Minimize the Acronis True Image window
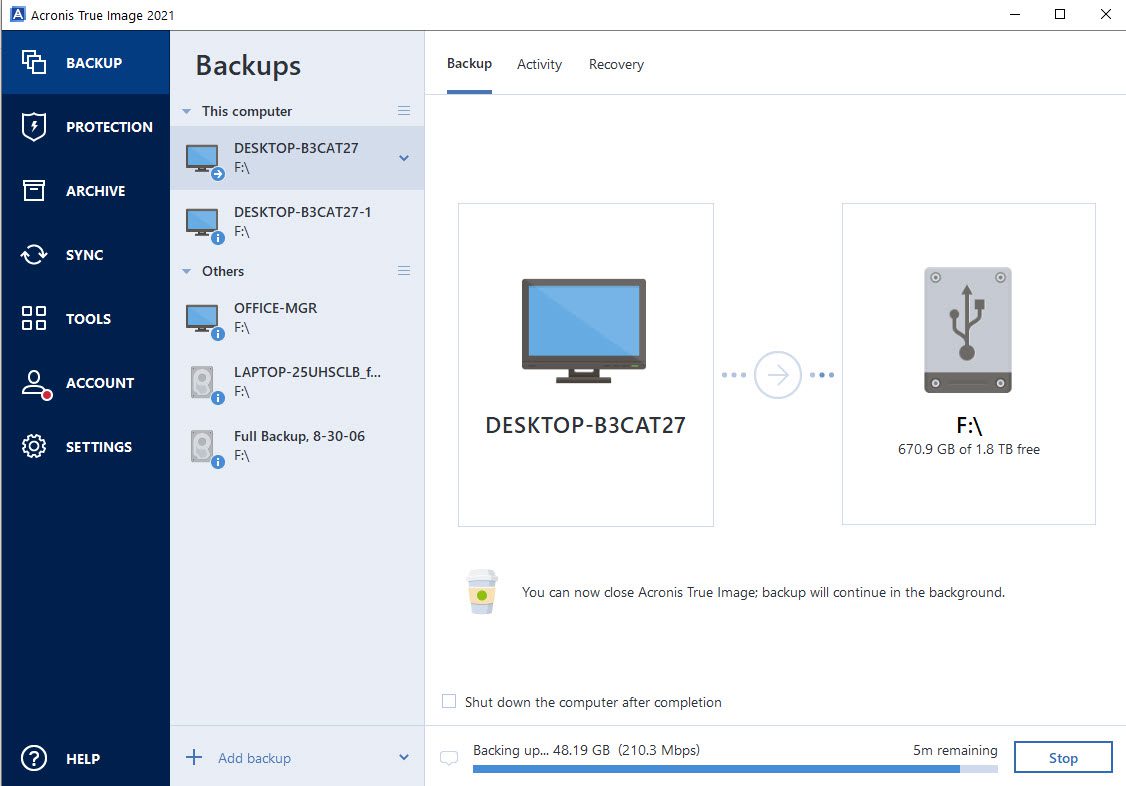 [1015, 14]
